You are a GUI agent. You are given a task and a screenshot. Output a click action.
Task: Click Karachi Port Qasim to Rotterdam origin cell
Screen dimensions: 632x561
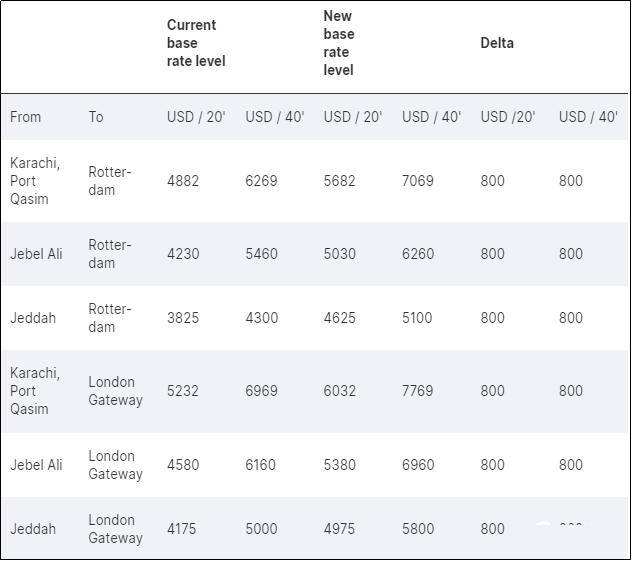coord(35,181)
